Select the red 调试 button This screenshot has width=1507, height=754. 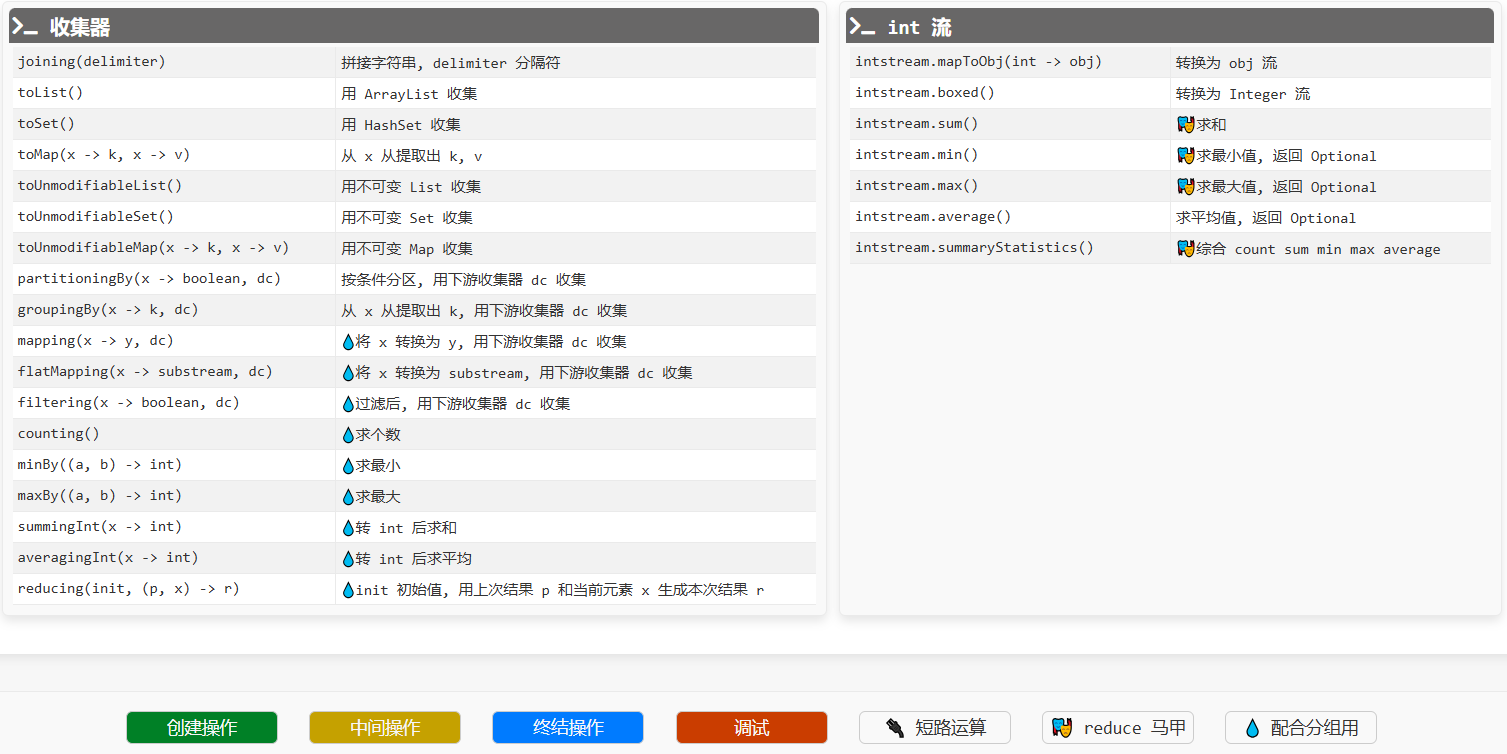click(752, 727)
